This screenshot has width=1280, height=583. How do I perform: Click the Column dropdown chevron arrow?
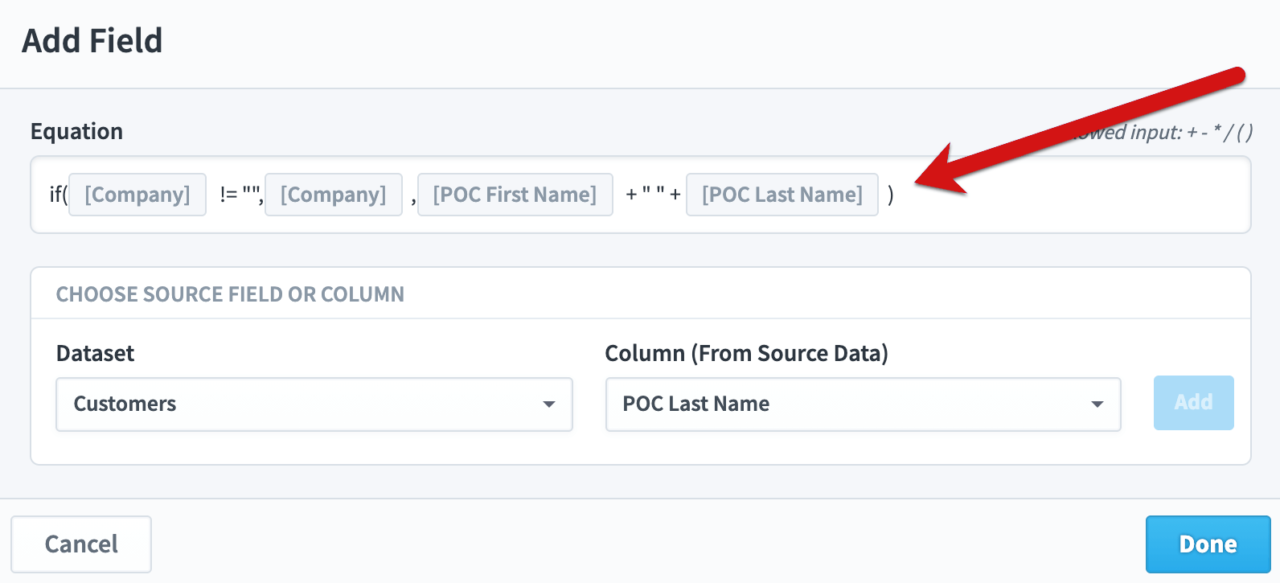tap(1097, 404)
